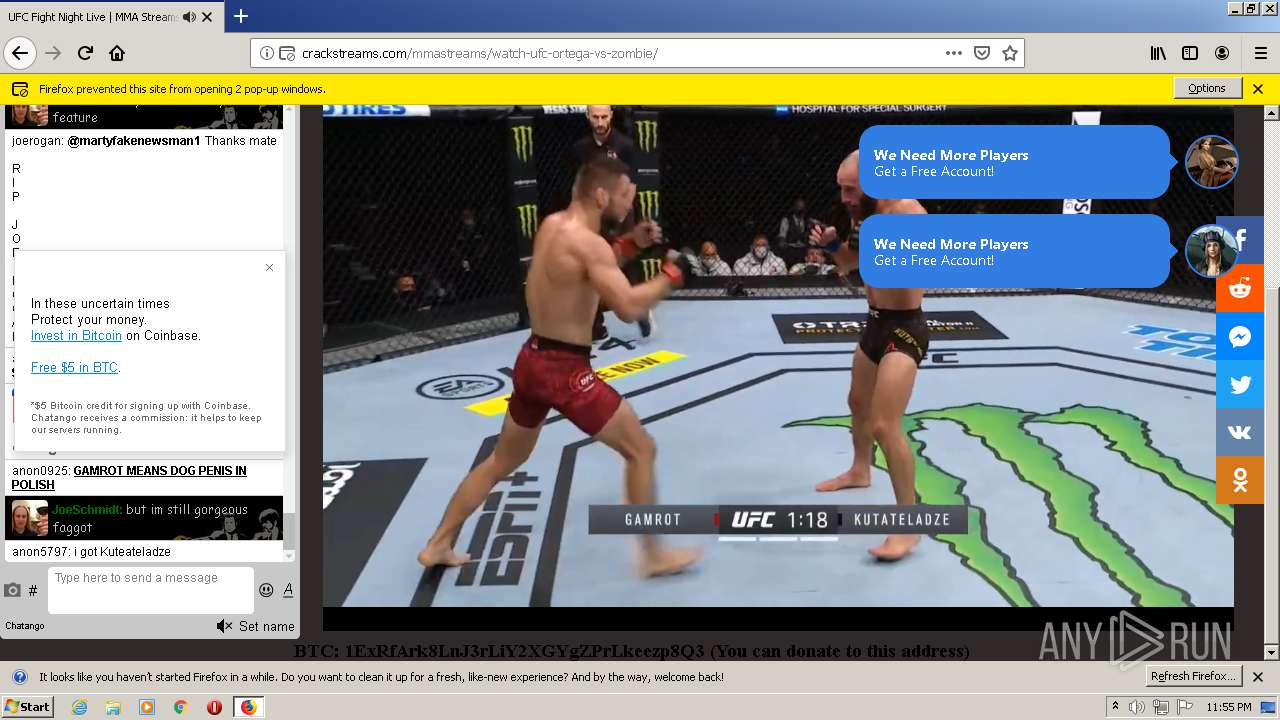Switch to Firefox taskbar button
Image resolution: width=1280 pixels, height=720 pixels.
coord(248,707)
